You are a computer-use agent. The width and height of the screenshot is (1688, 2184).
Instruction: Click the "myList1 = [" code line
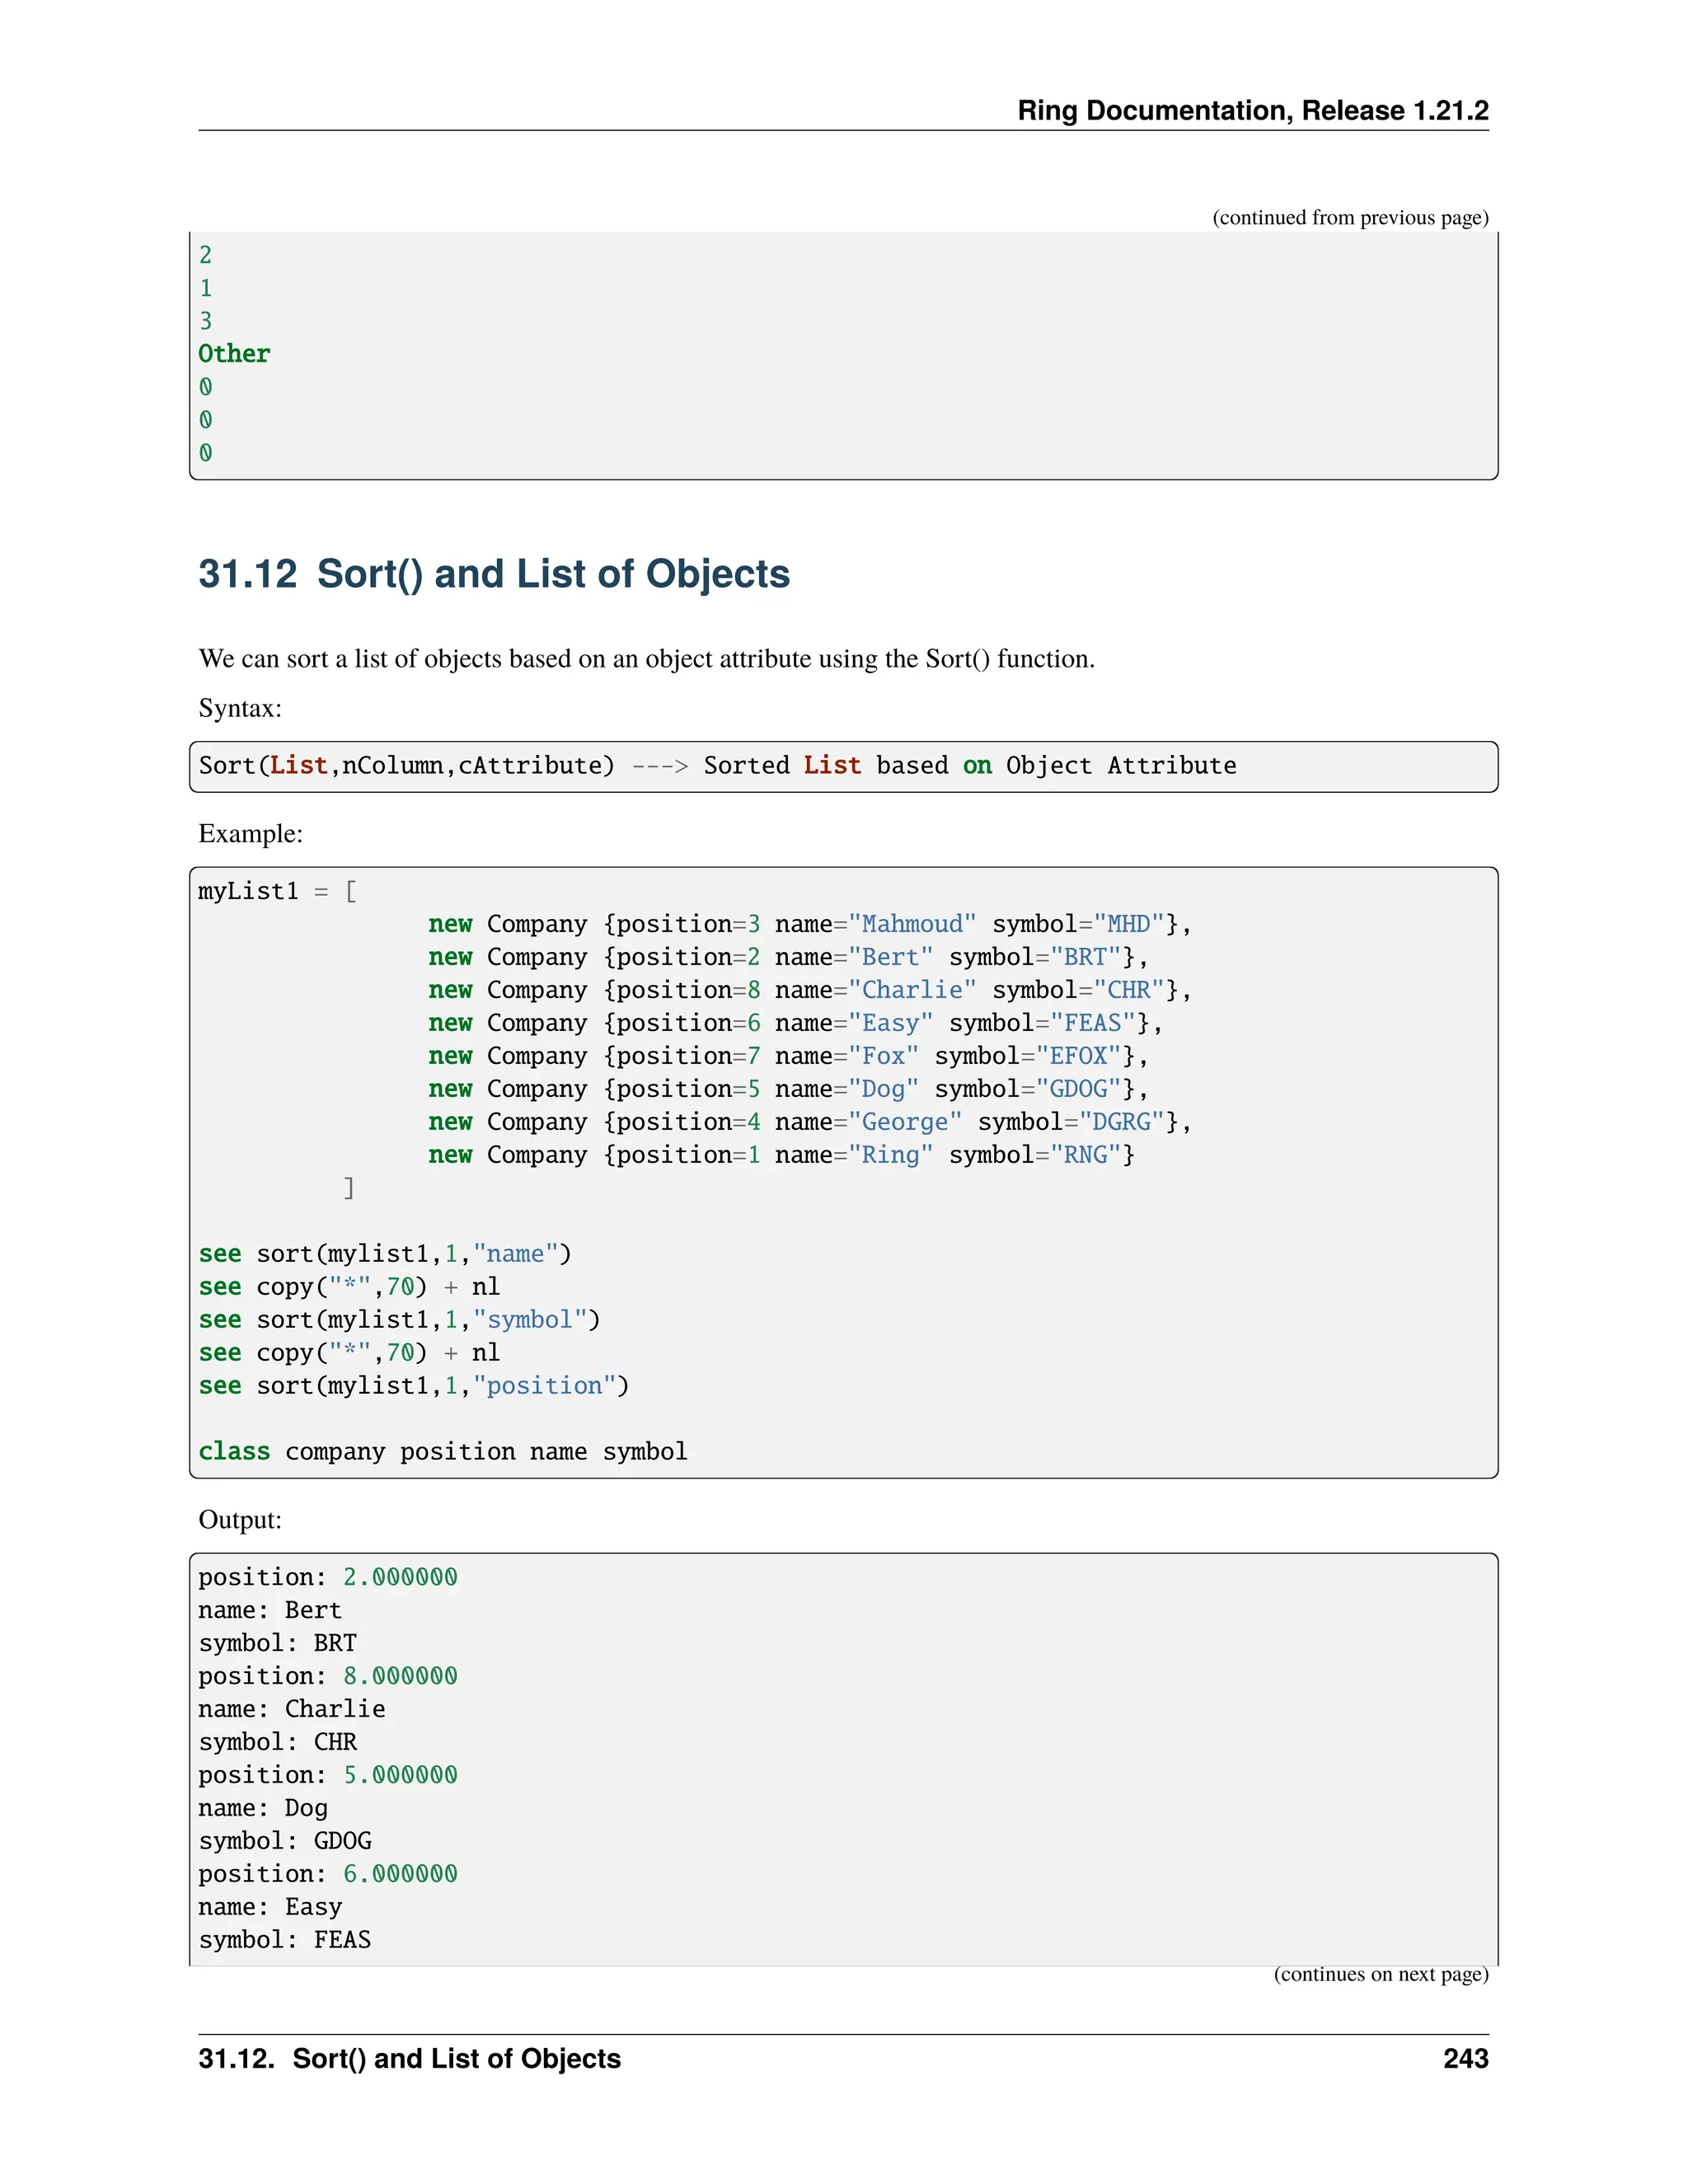277,891
